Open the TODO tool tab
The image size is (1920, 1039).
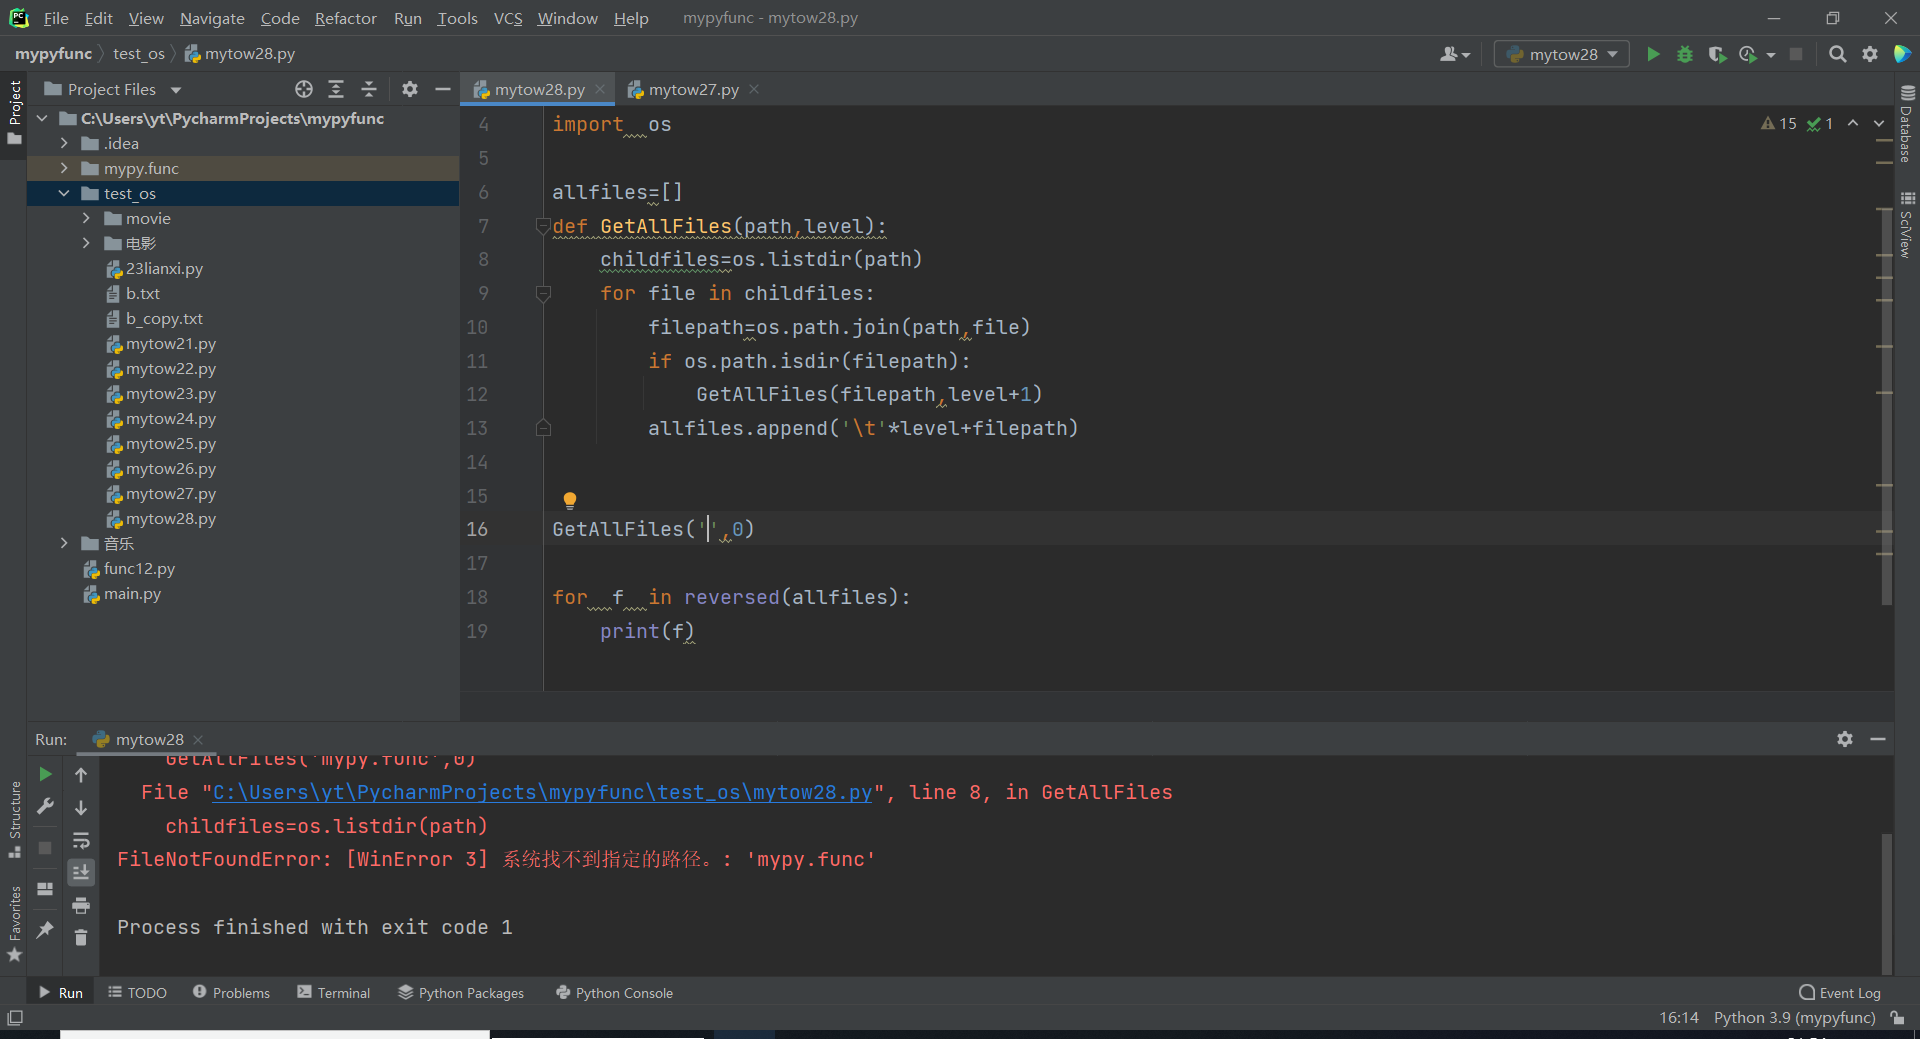(x=137, y=993)
